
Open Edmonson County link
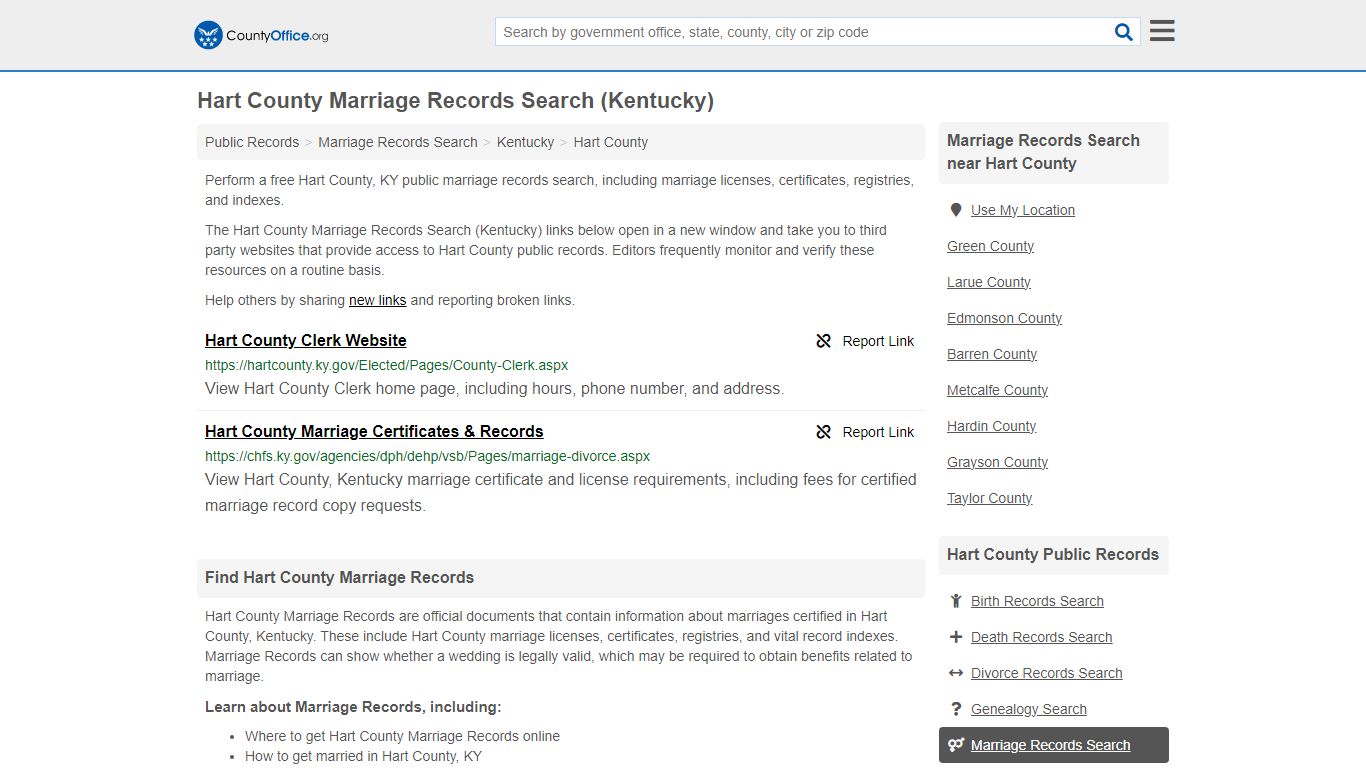[1004, 318]
